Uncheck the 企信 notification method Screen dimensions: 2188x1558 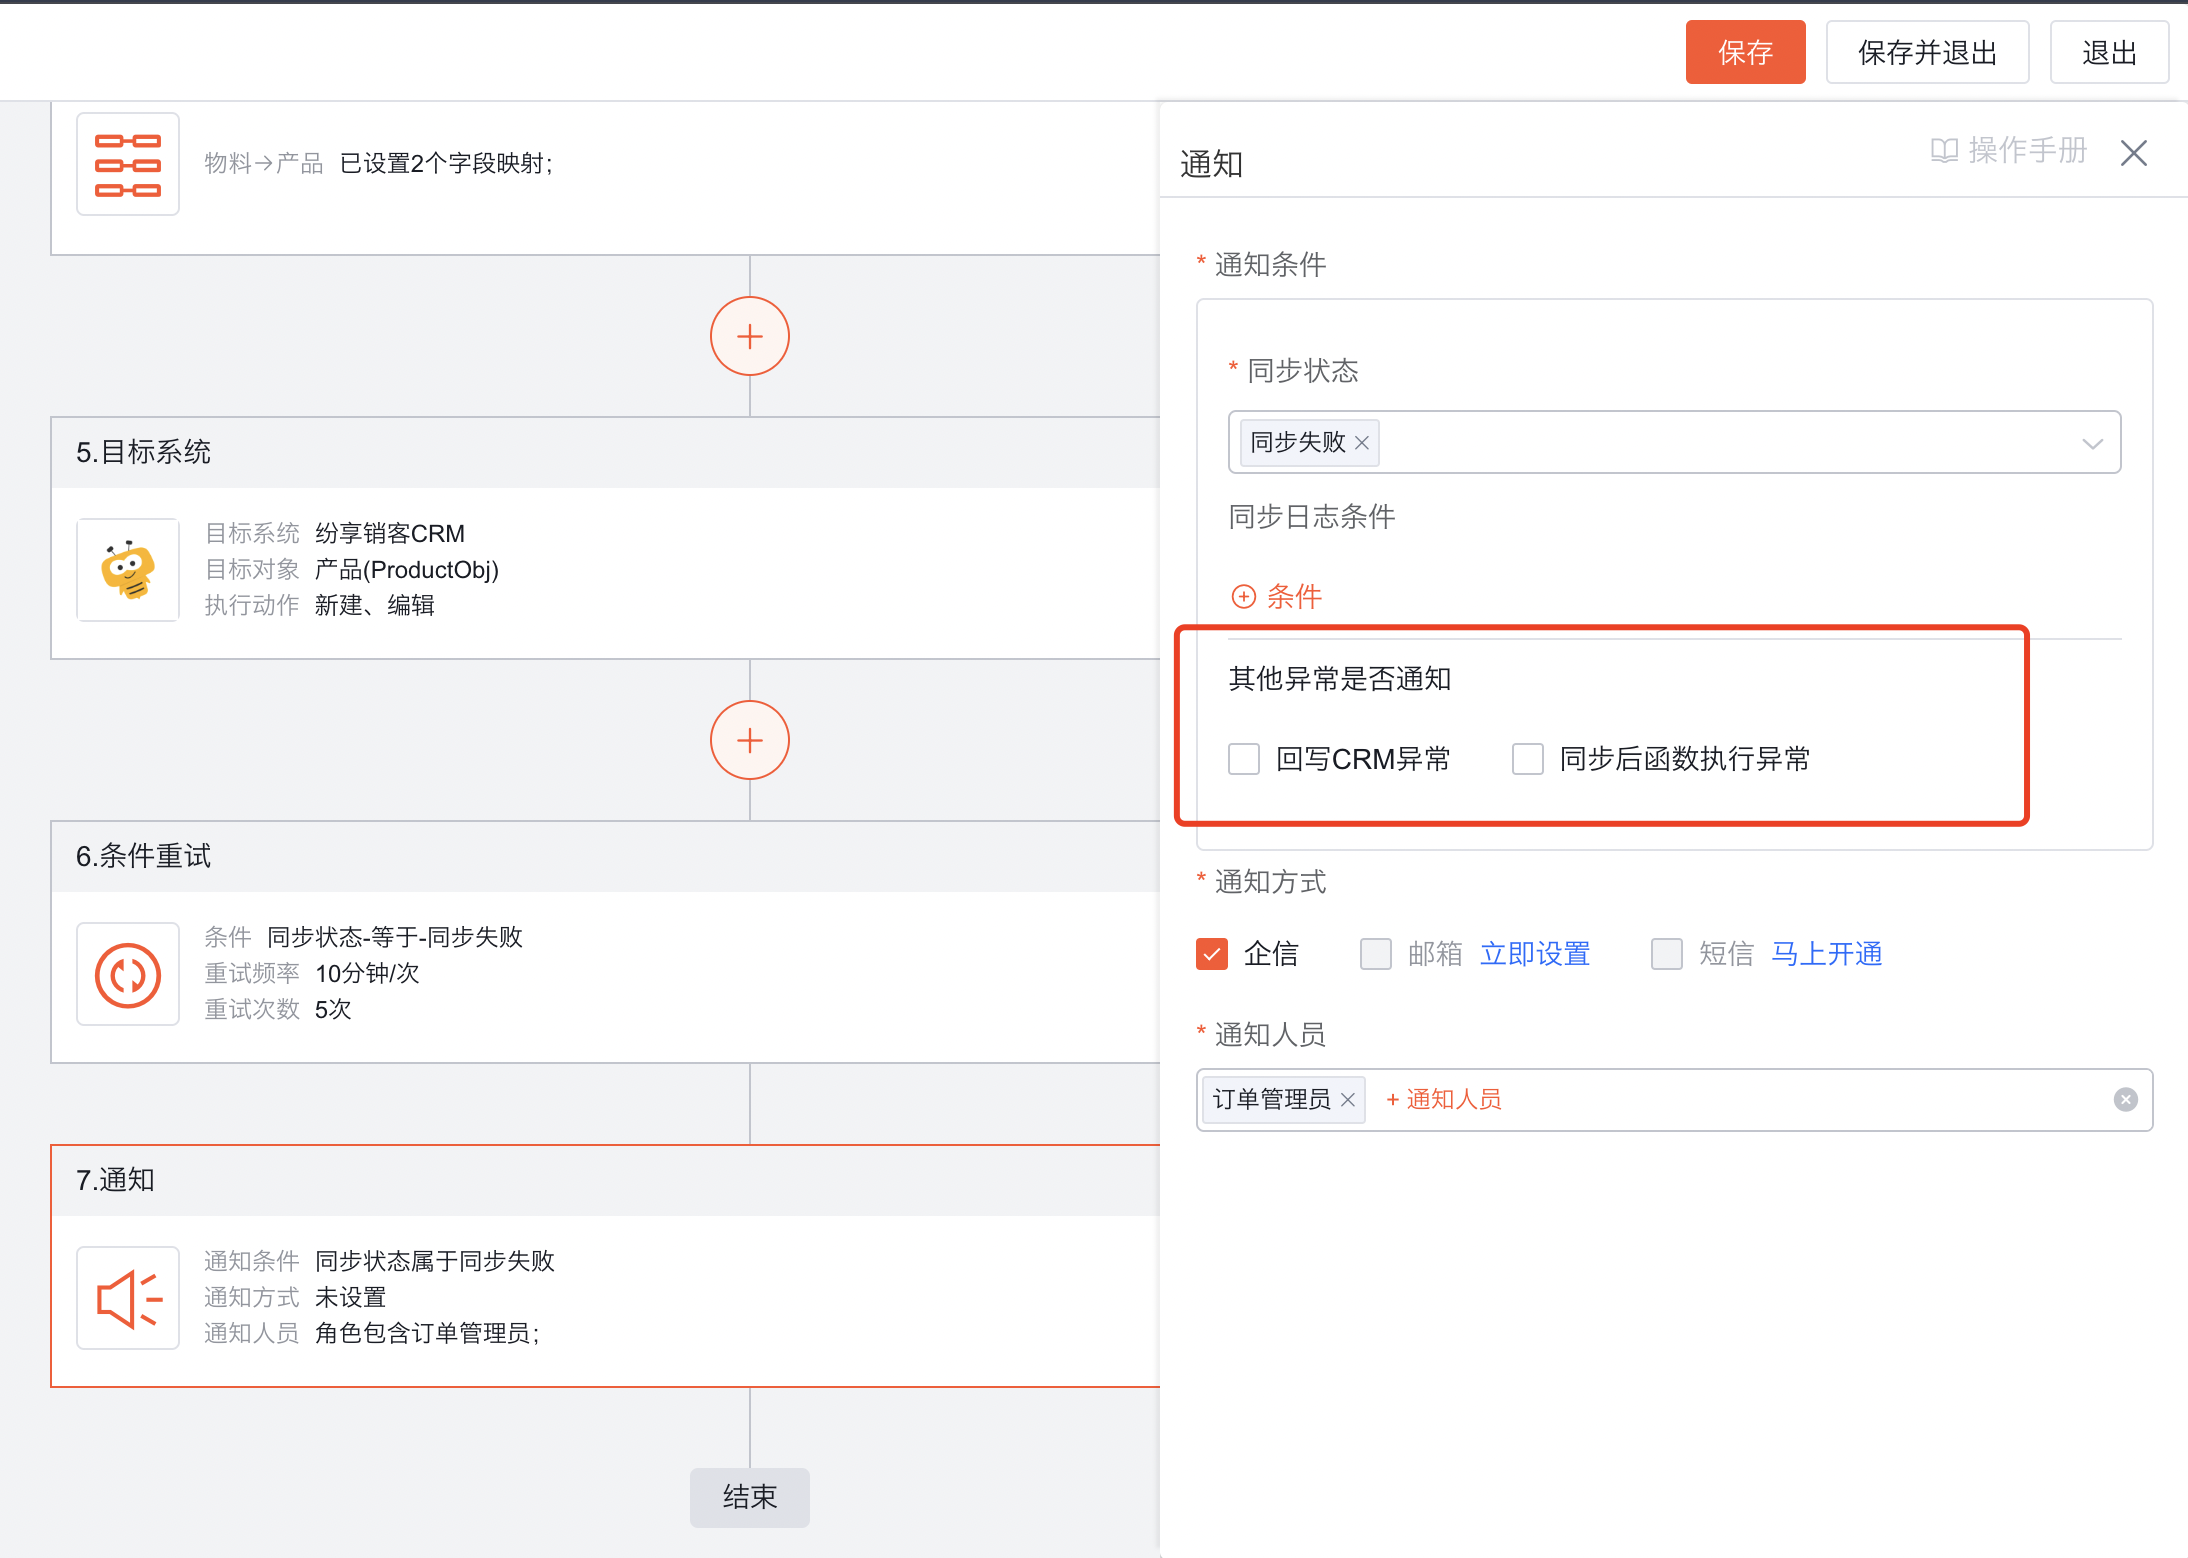[x=1211, y=954]
